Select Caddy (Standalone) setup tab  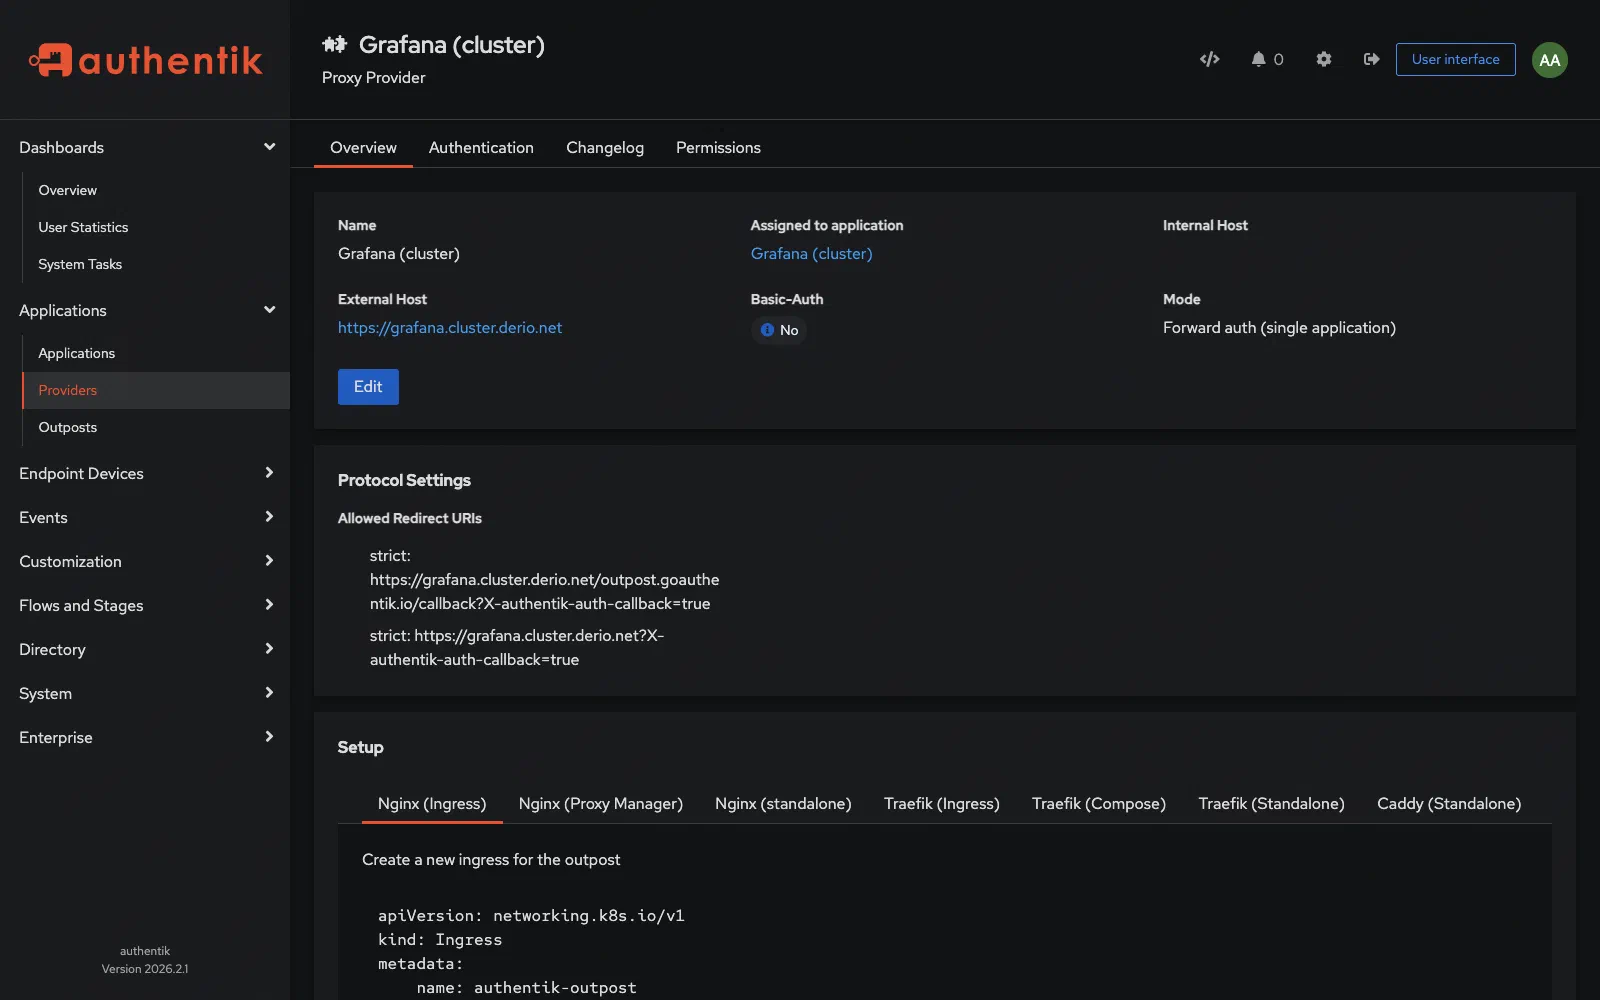[1449, 803]
